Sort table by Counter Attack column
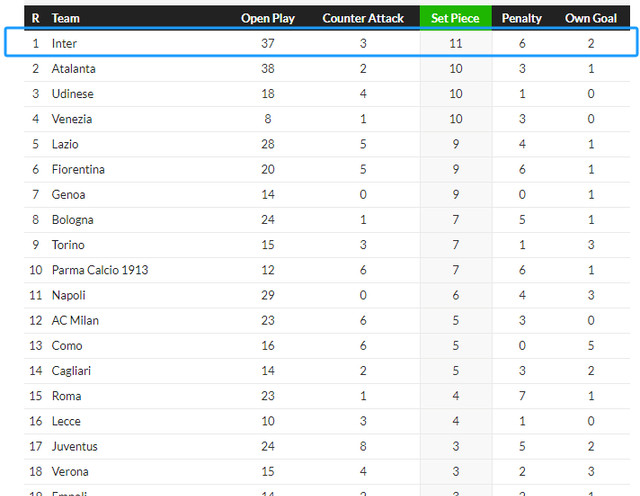Viewport: 640px width, 496px height. pyautogui.click(x=362, y=18)
